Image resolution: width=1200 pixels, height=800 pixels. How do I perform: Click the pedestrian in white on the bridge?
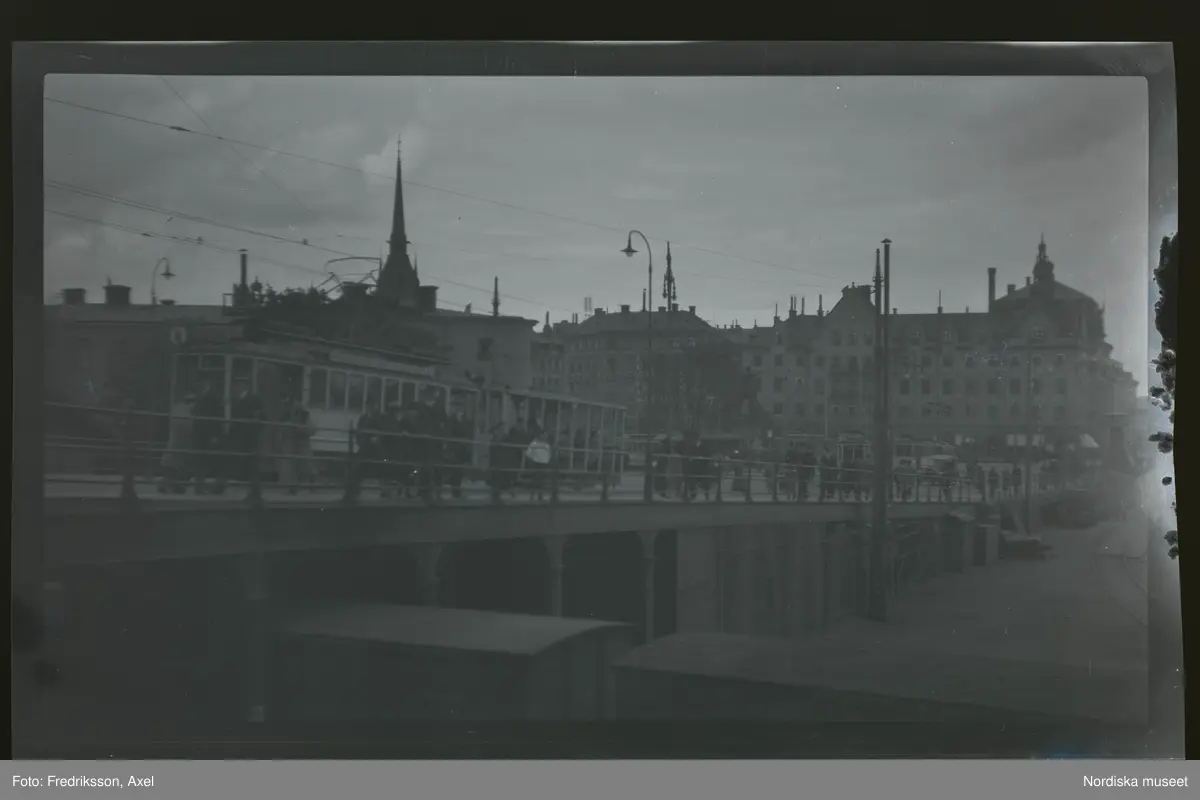pyautogui.click(x=539, y=455)
